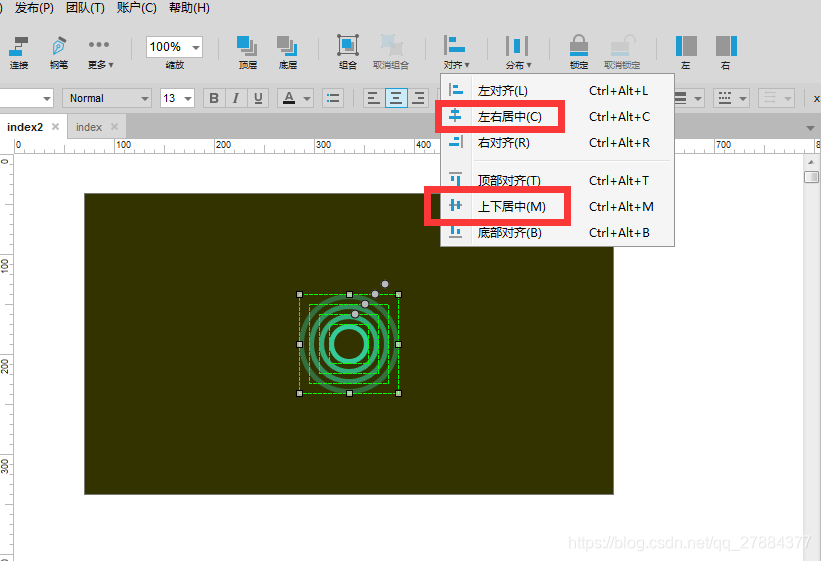Toggle the bulleted list button
The image size is (821, 561).
click(333, 98)
